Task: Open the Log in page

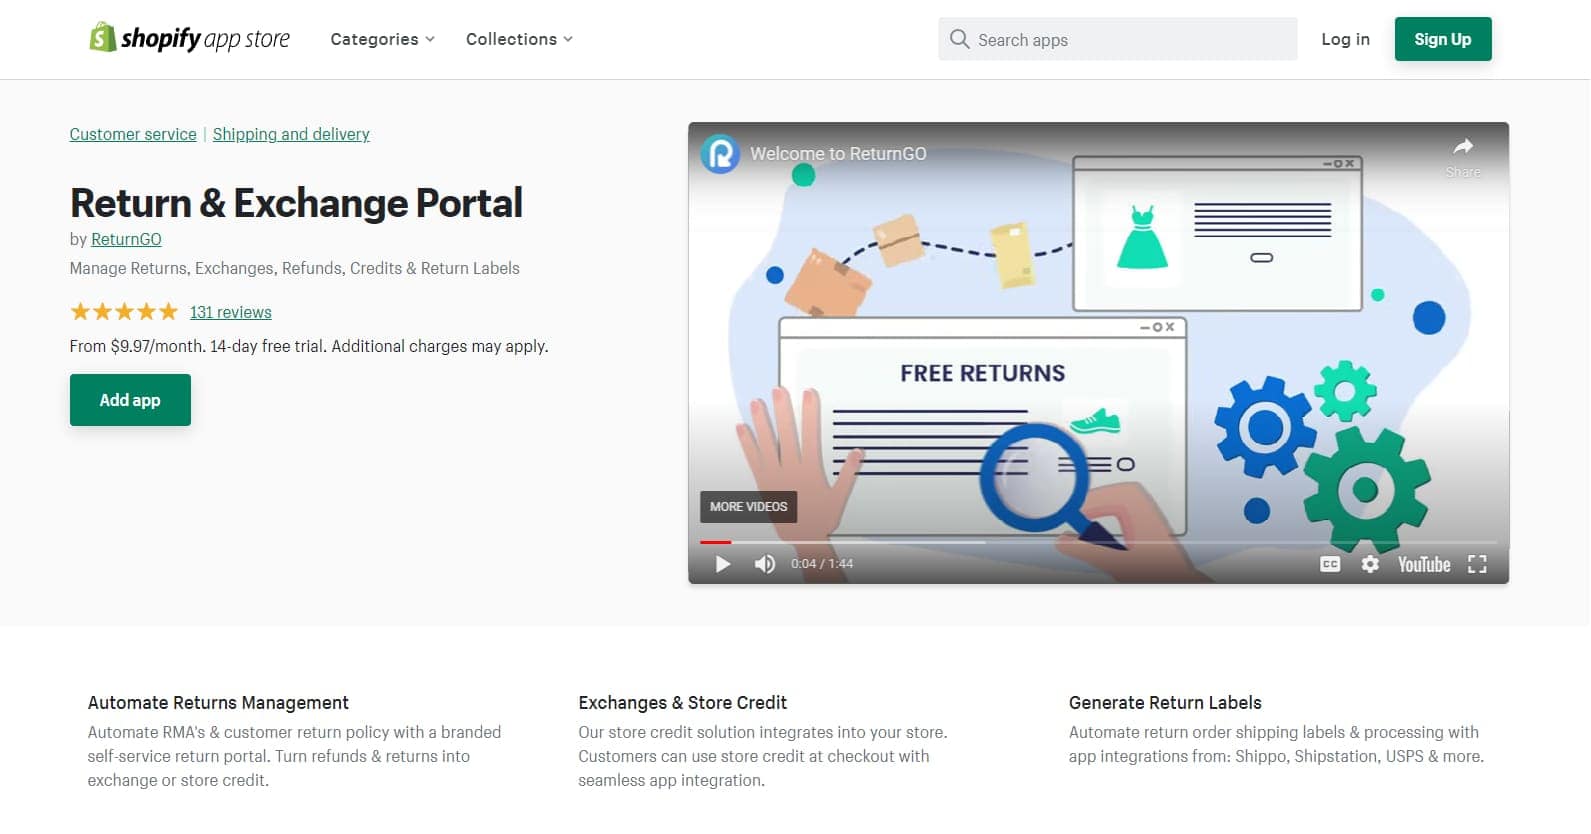Action: [1345, 39]
